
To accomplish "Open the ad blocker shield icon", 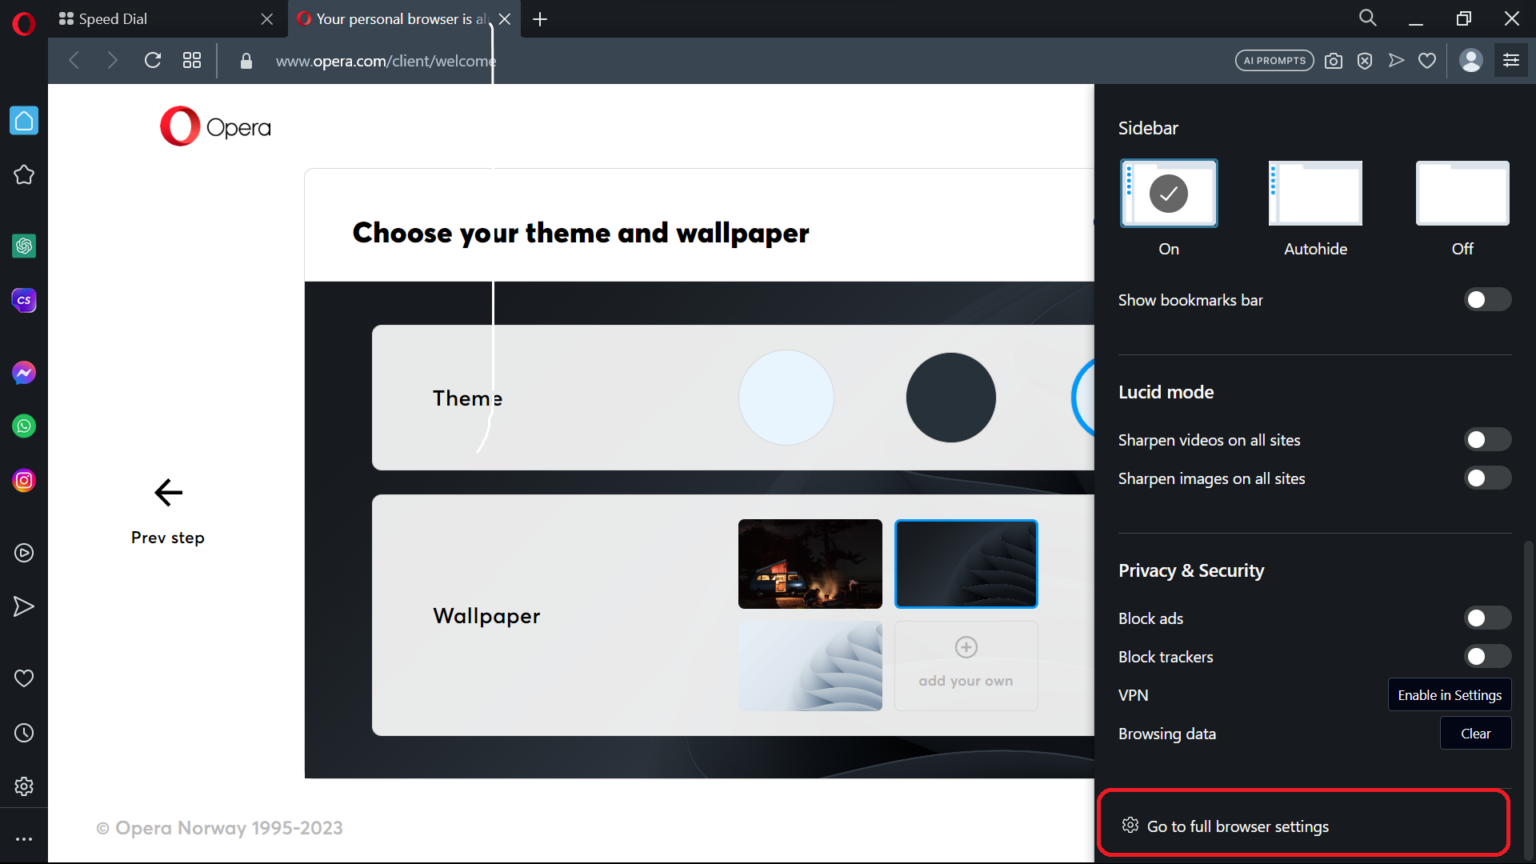I will (x=1365, y=61).
